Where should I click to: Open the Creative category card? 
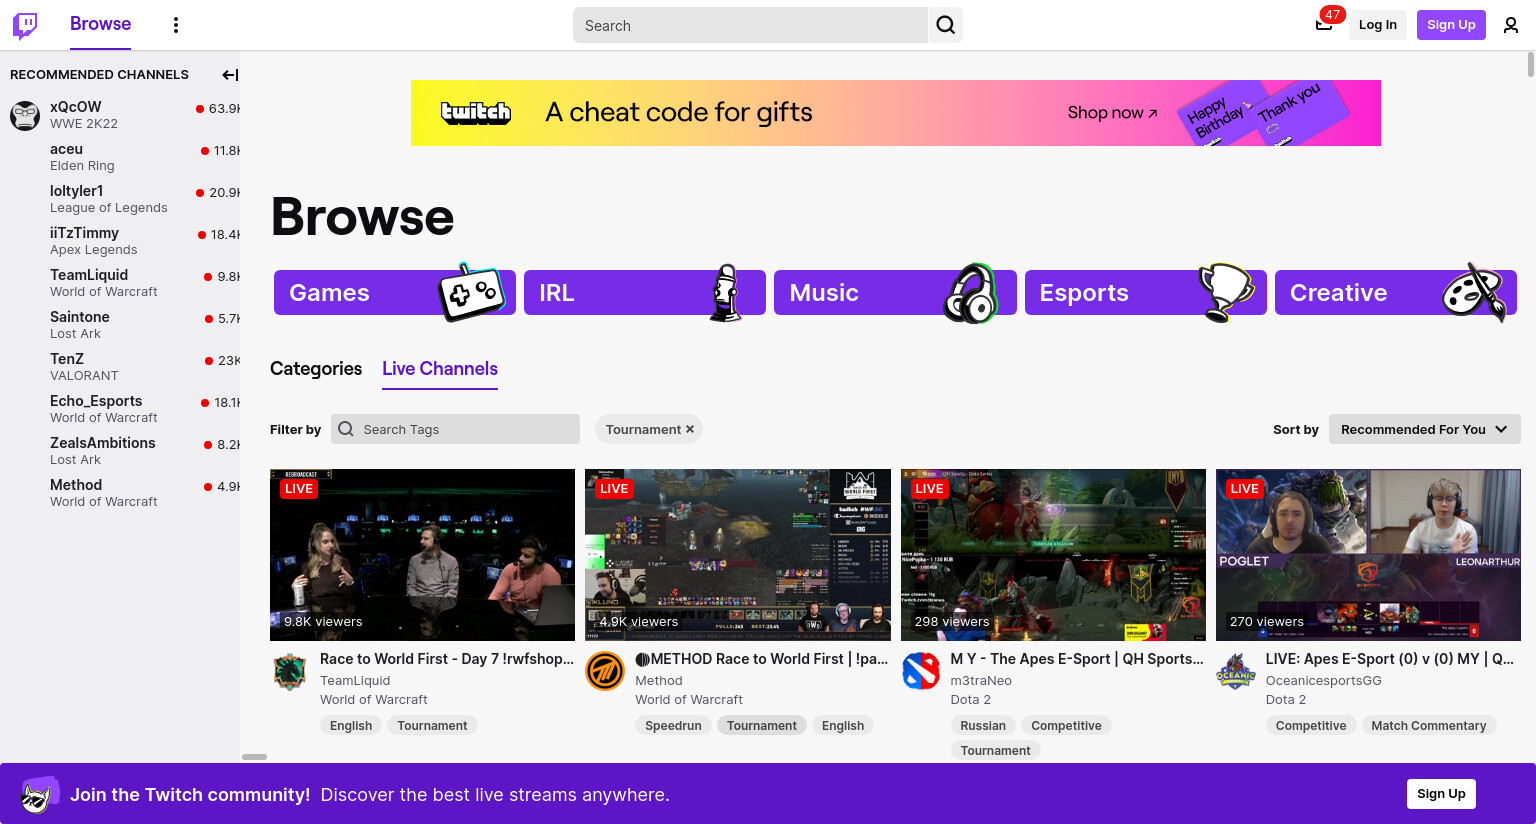1396,293
